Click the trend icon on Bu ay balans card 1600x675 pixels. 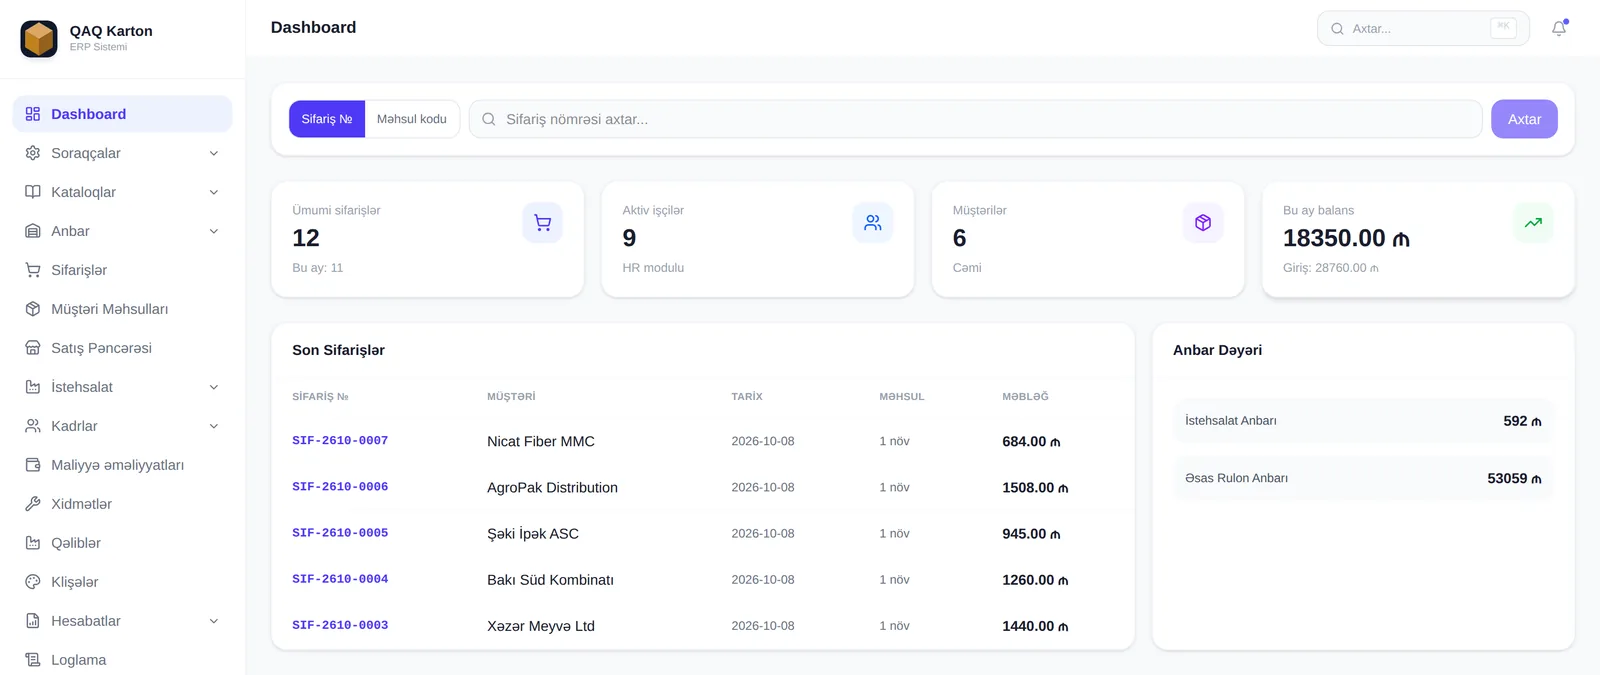(x=1533, y=222)
